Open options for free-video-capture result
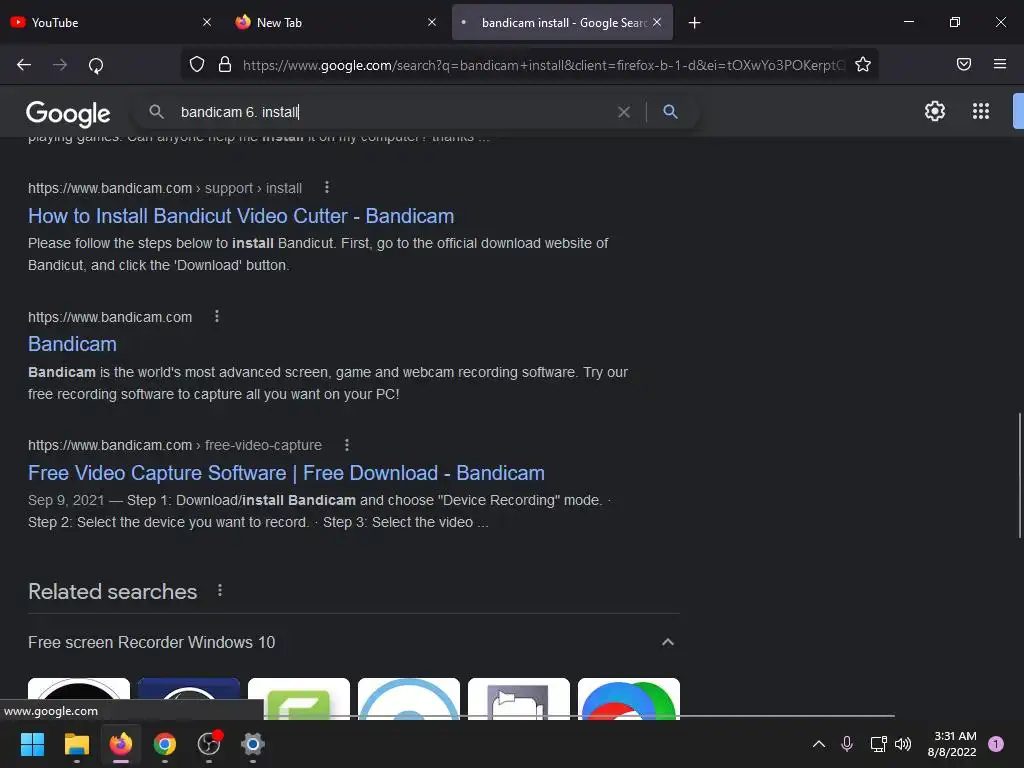 point(347,445)
